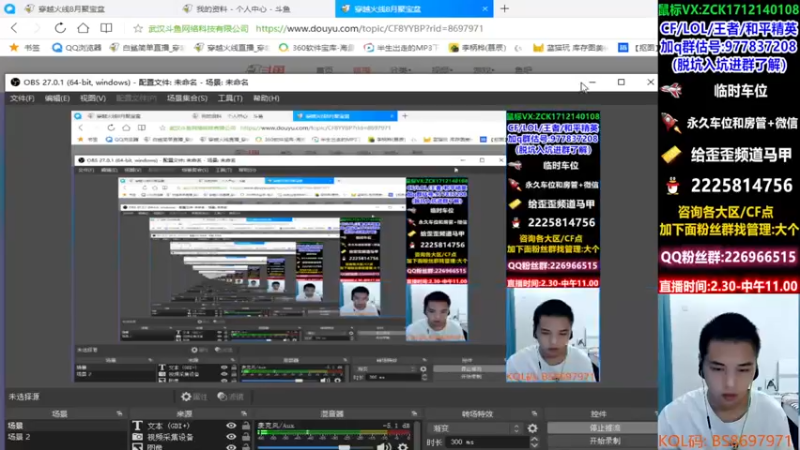800x450 pixels.
Task: Click the douyu URL address bar
Action: pos(369,29)
